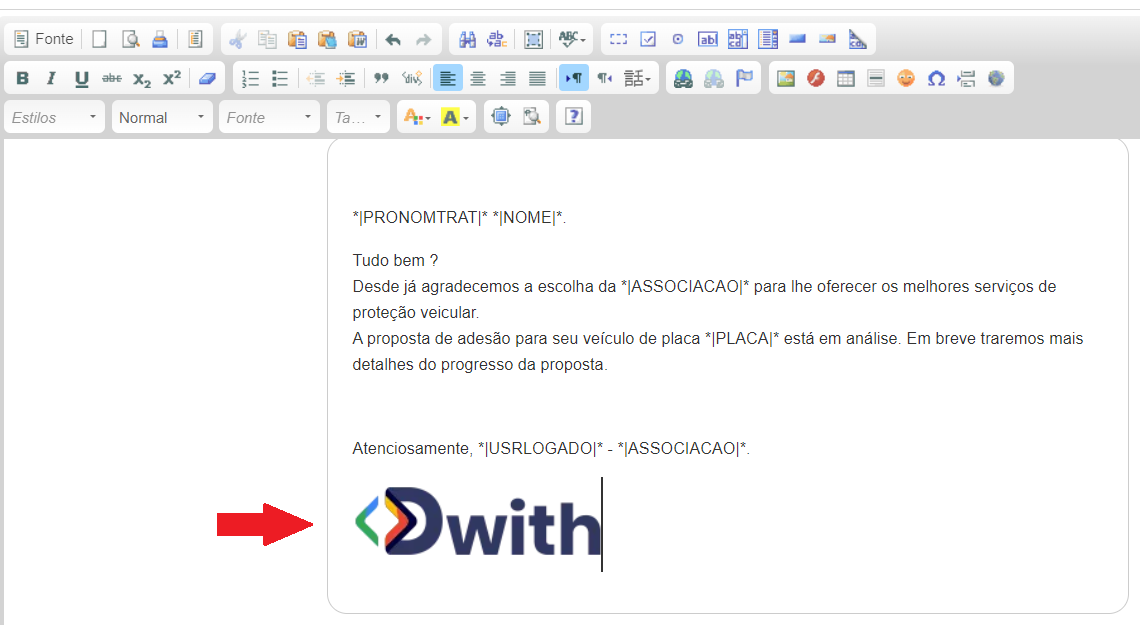Screen dimensions: 1140x625
Task: Toggle strikethrough formatting
Action: [111, 78]
